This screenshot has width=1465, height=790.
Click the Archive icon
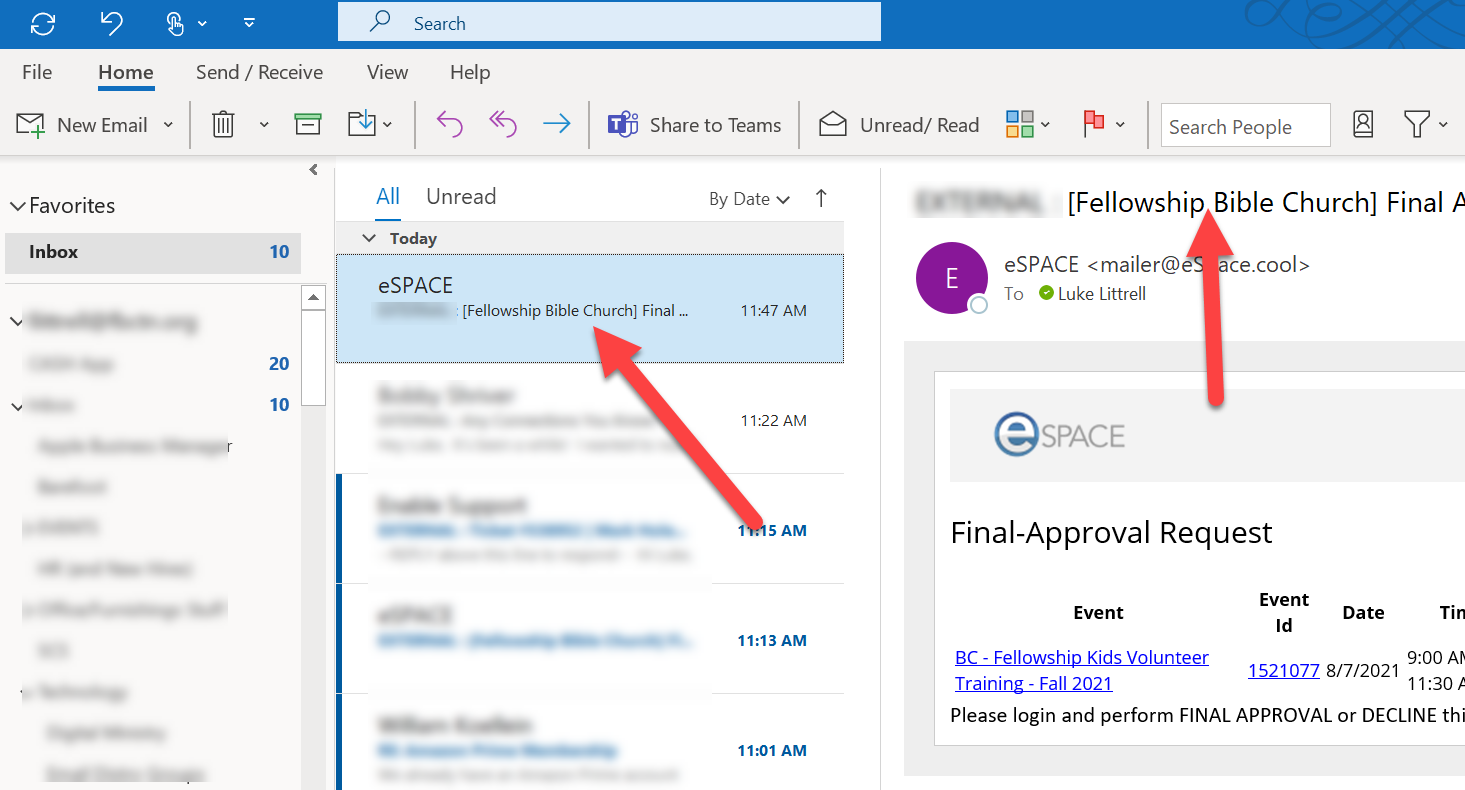pos(308,124)
